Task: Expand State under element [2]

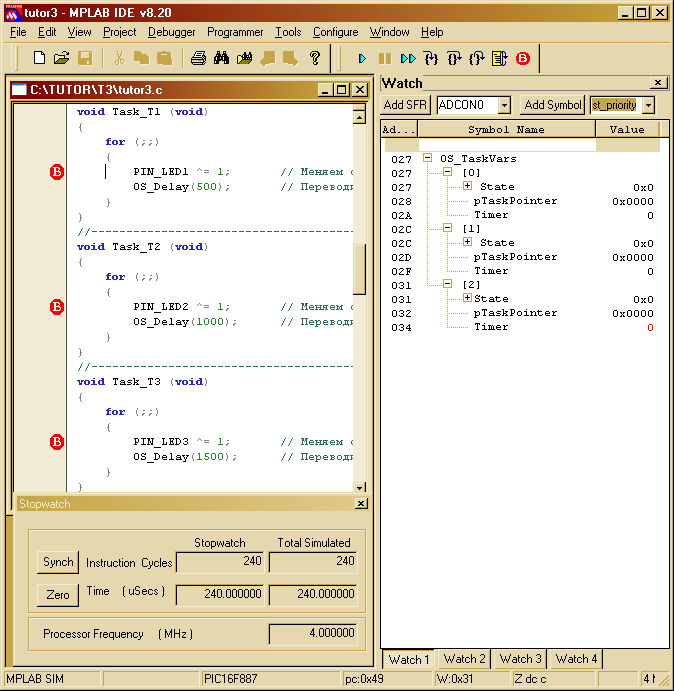Action: (468, 298)
